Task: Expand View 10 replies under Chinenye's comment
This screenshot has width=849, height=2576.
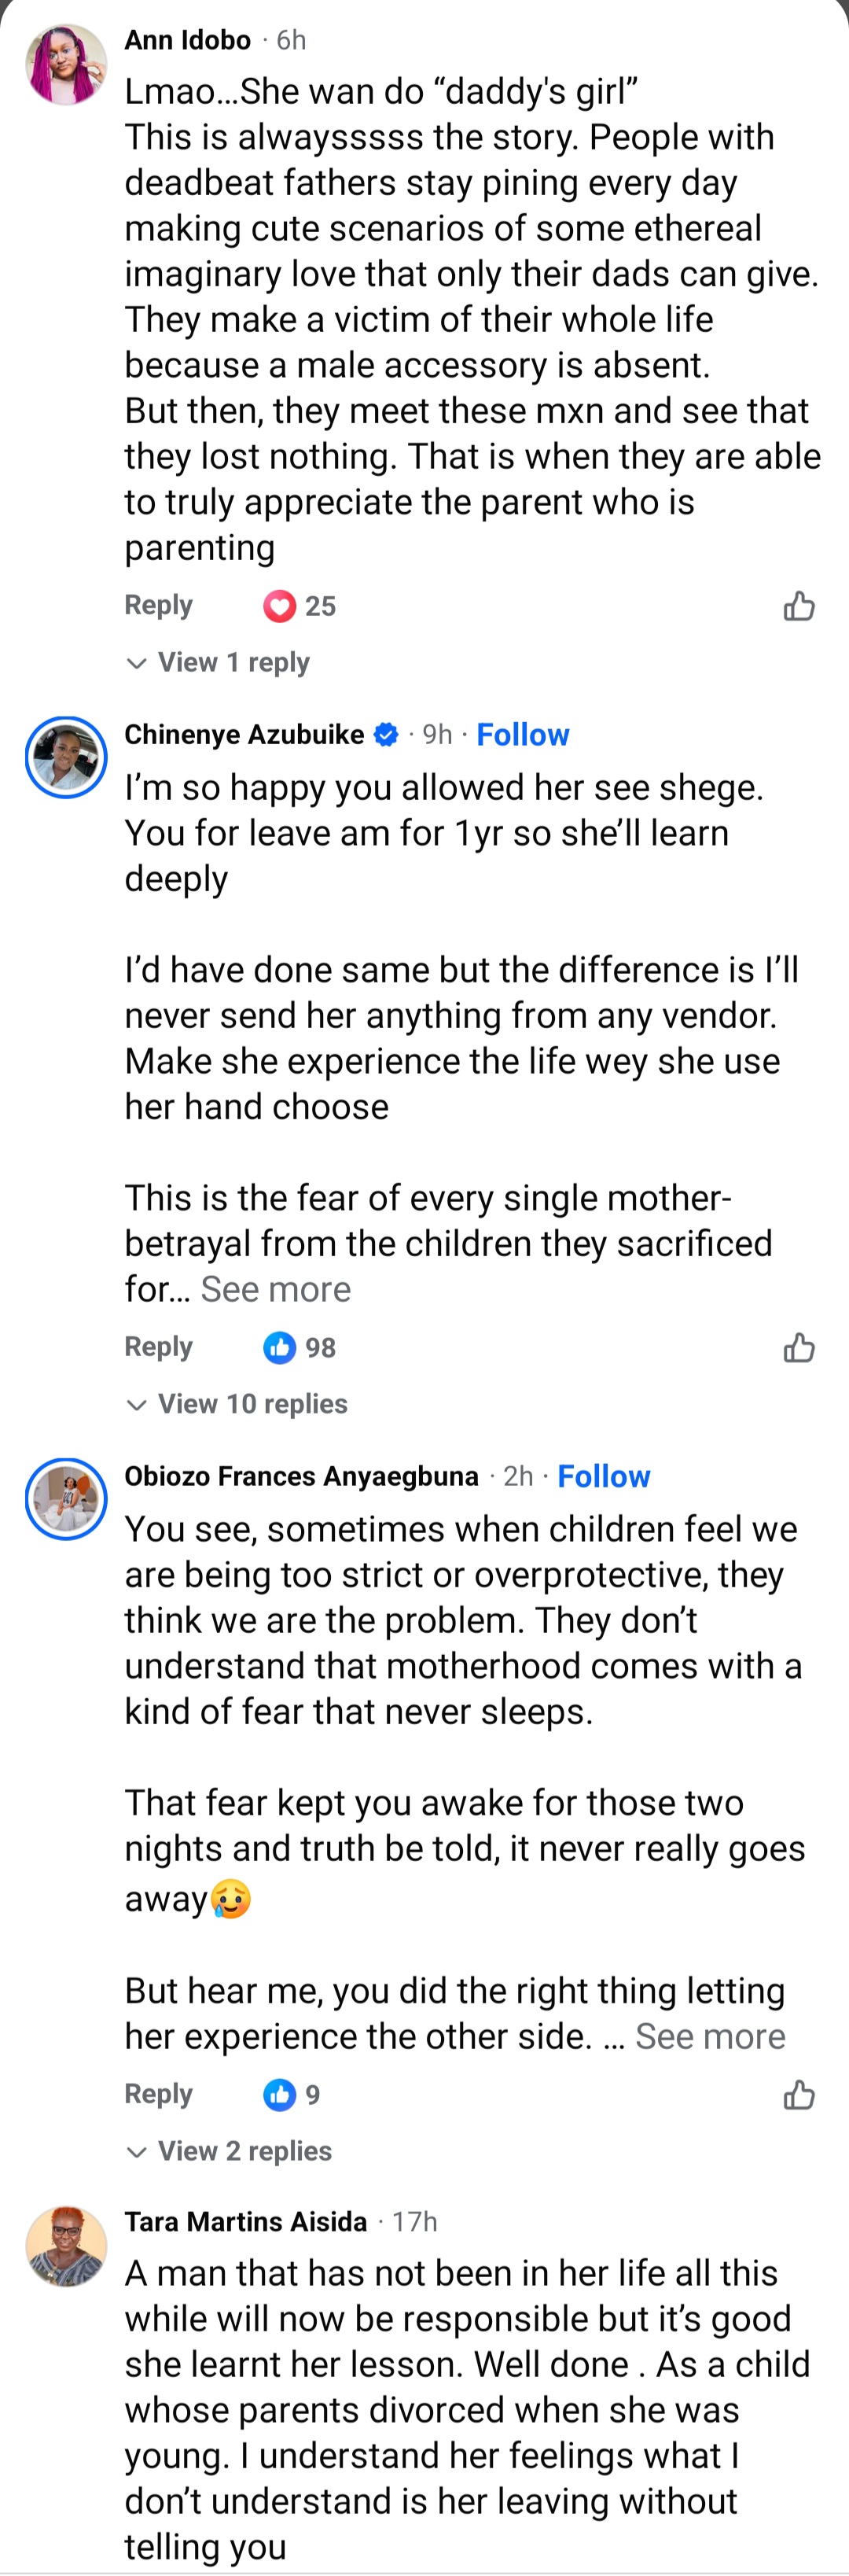Action: pos(252,1404)
